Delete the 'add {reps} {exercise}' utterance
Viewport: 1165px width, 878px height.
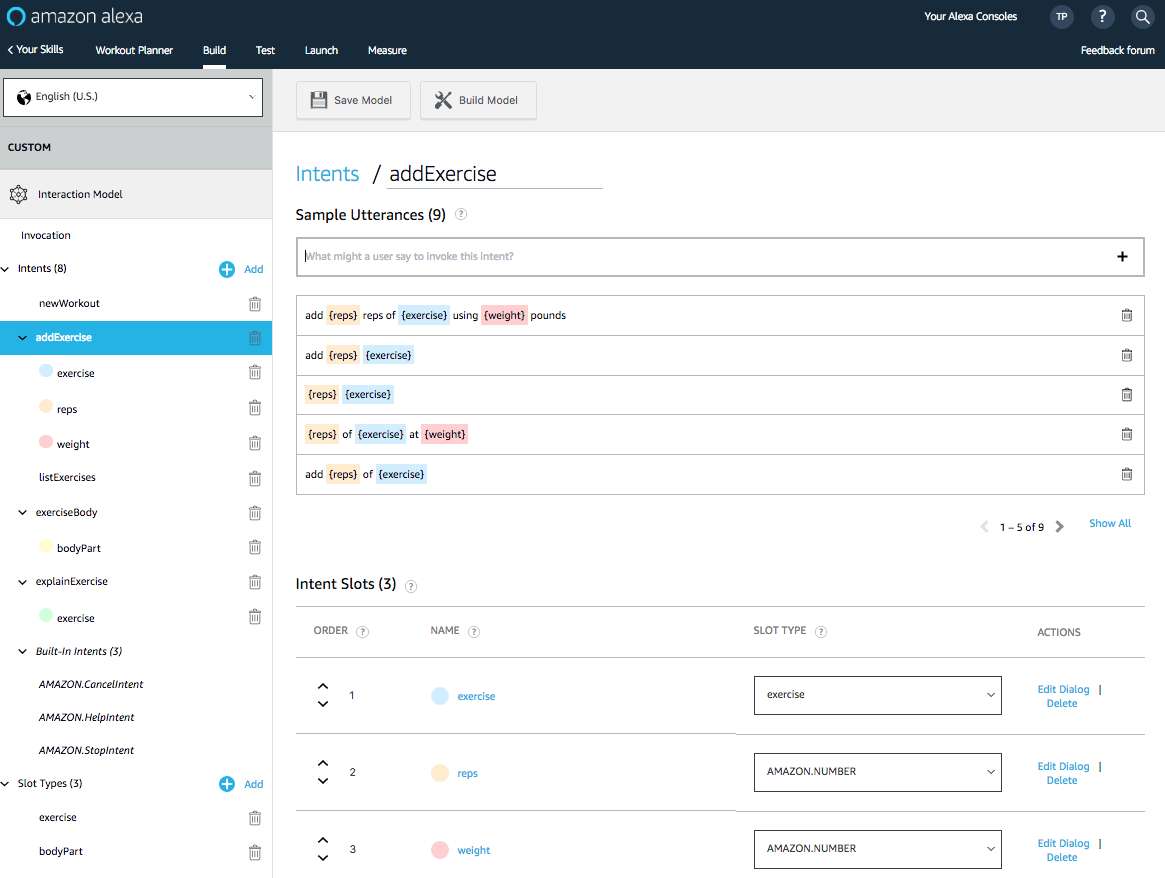point(1126,355)
